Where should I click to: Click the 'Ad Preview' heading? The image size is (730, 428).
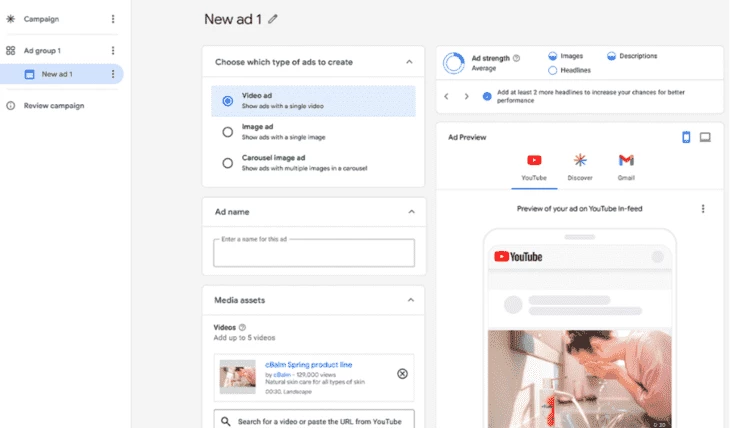click(x=467, y=137)
